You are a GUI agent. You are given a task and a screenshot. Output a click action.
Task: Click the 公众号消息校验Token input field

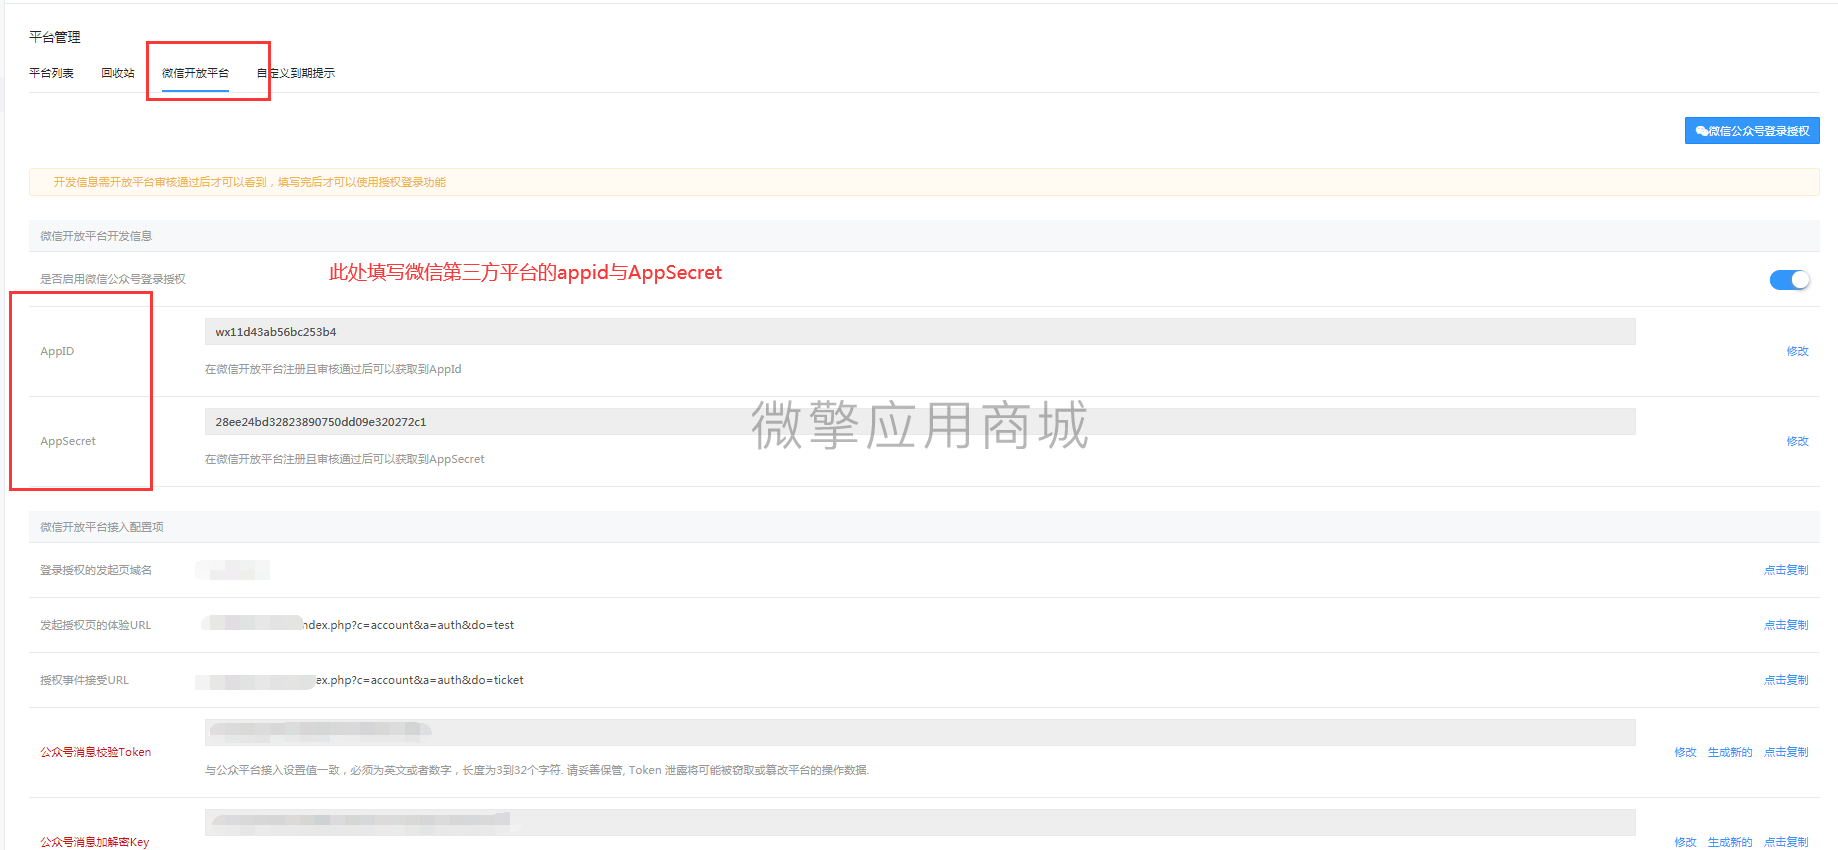tap(920, 732)
